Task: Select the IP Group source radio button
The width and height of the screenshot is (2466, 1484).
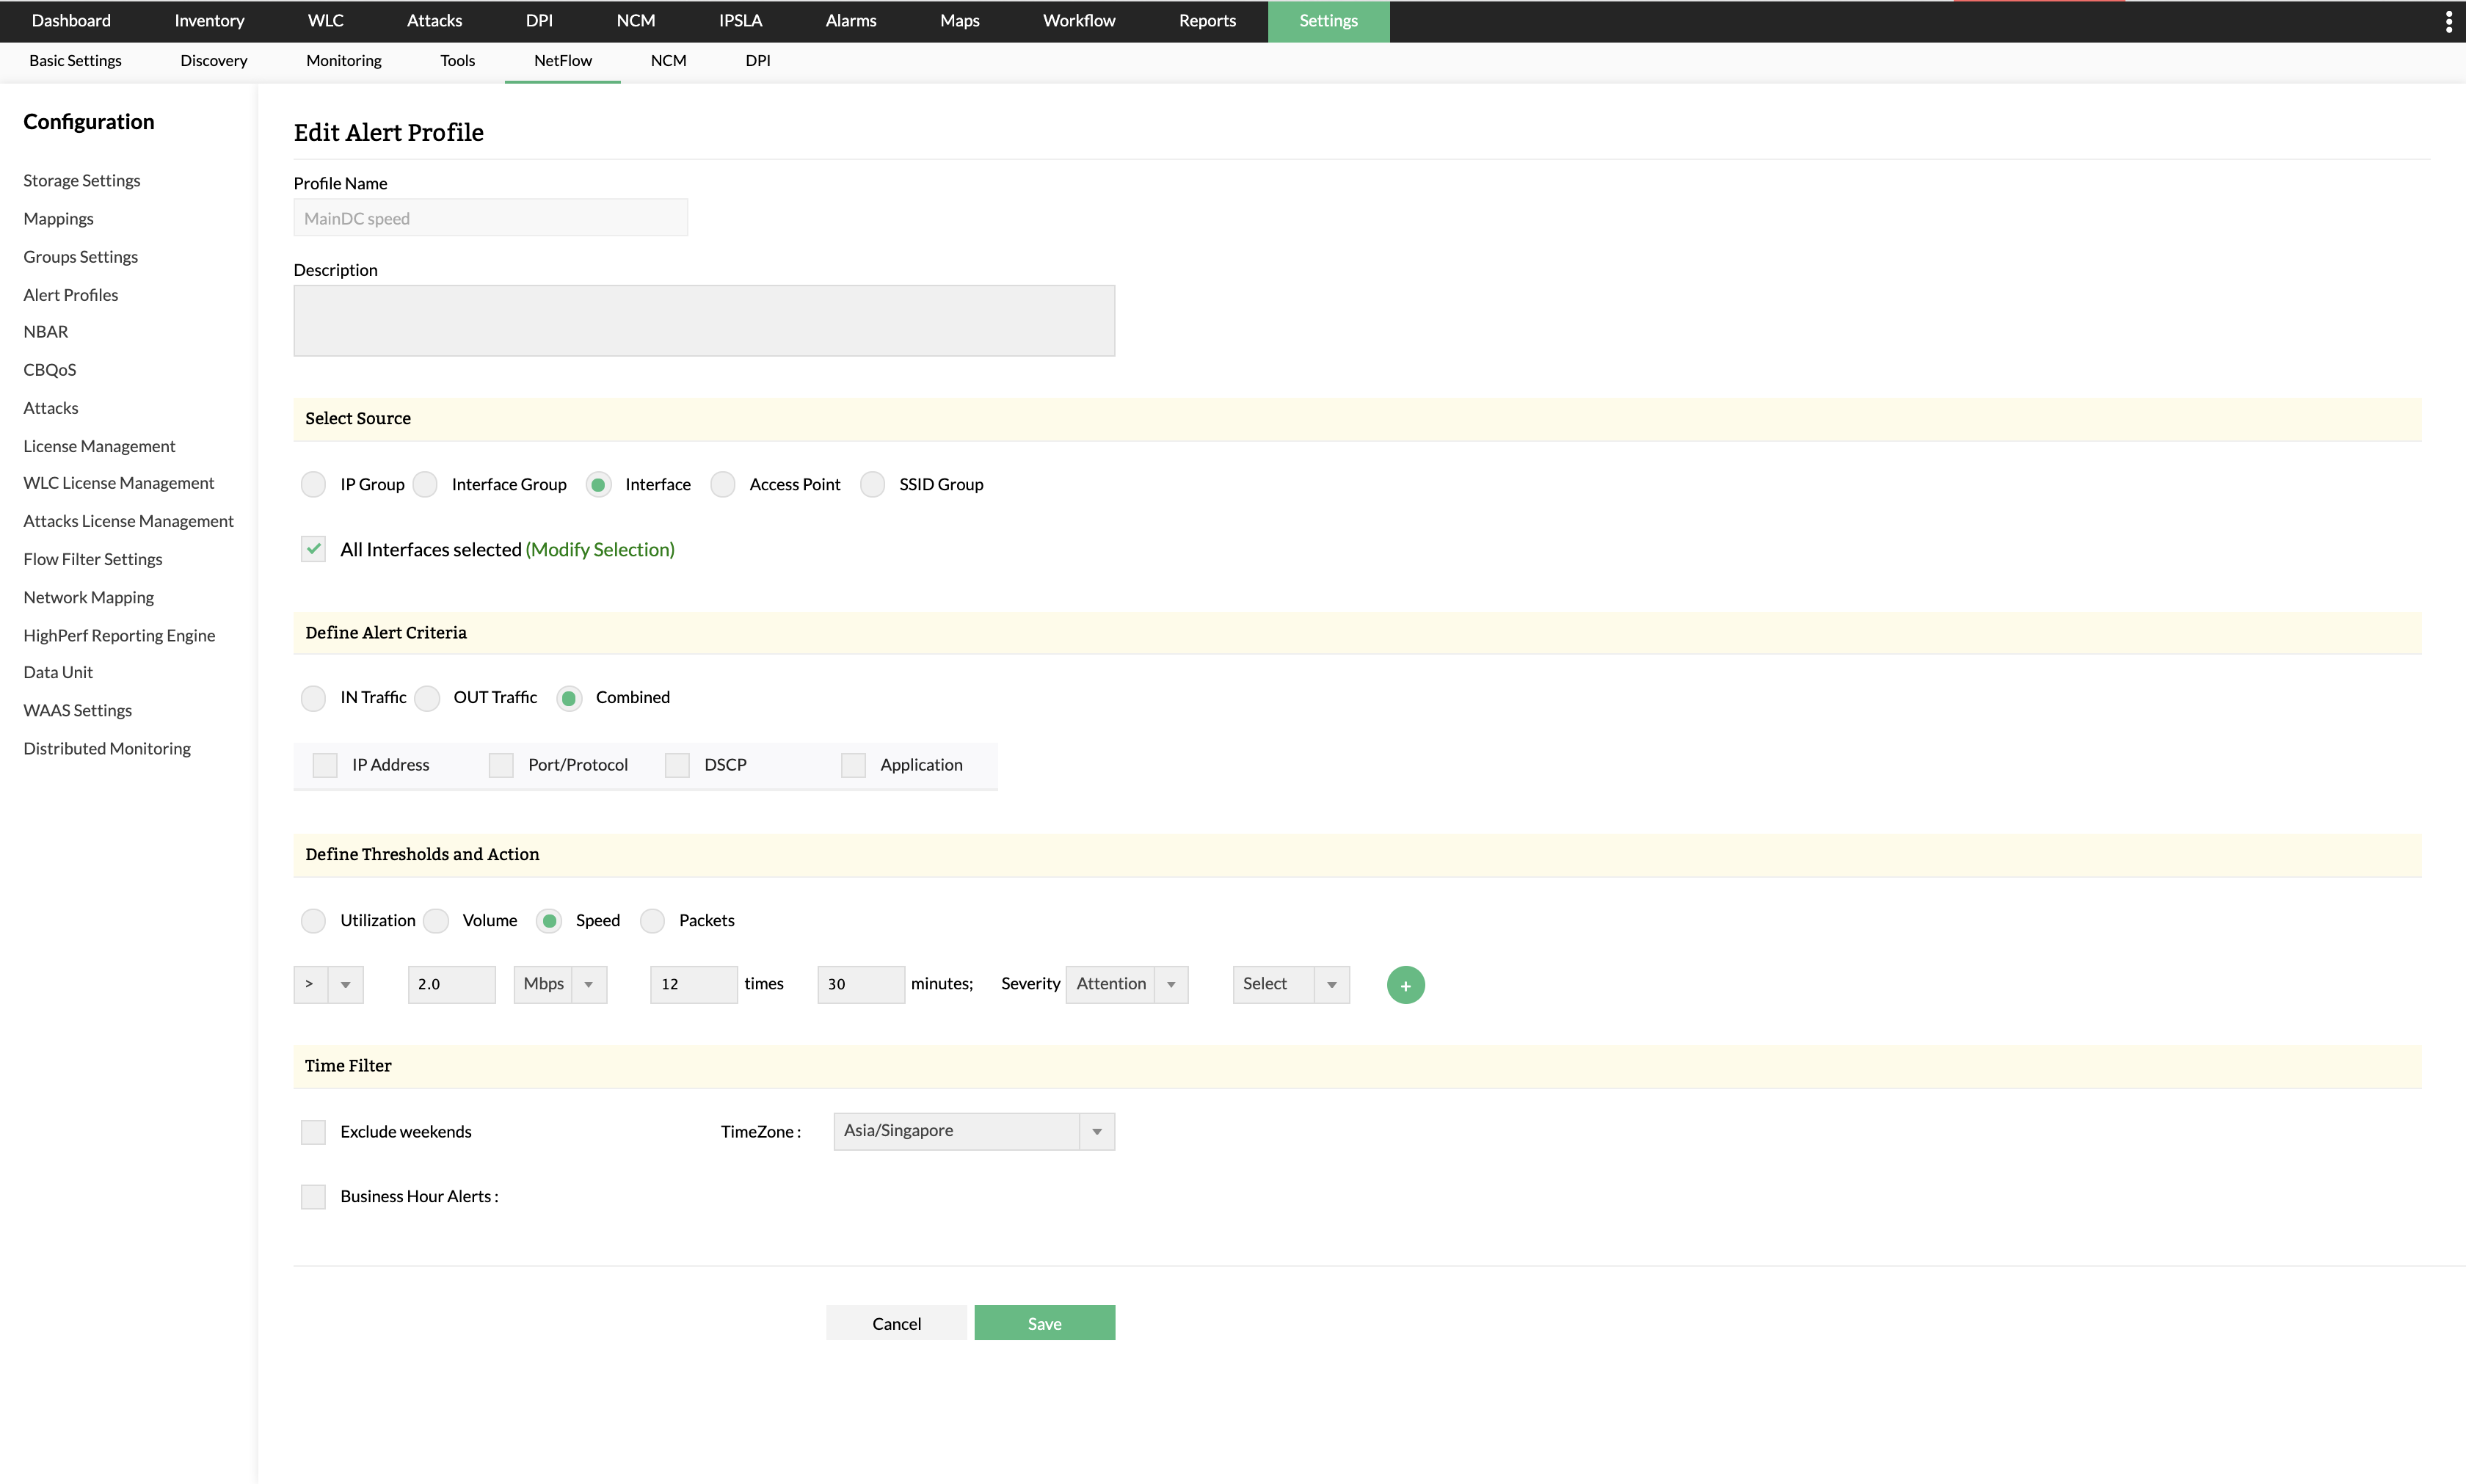Action: pos(314,485)
